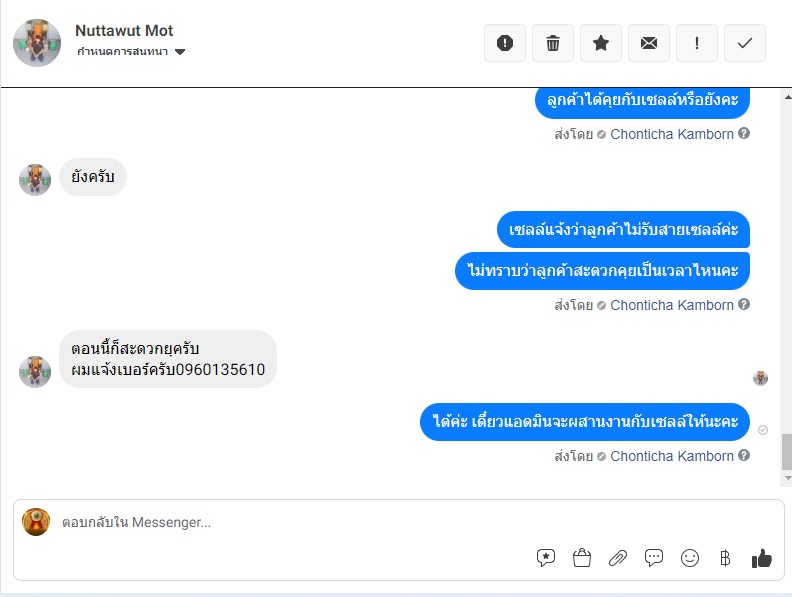
Task: Open quick reply chat bubble icon
Action: pos(654,558)
